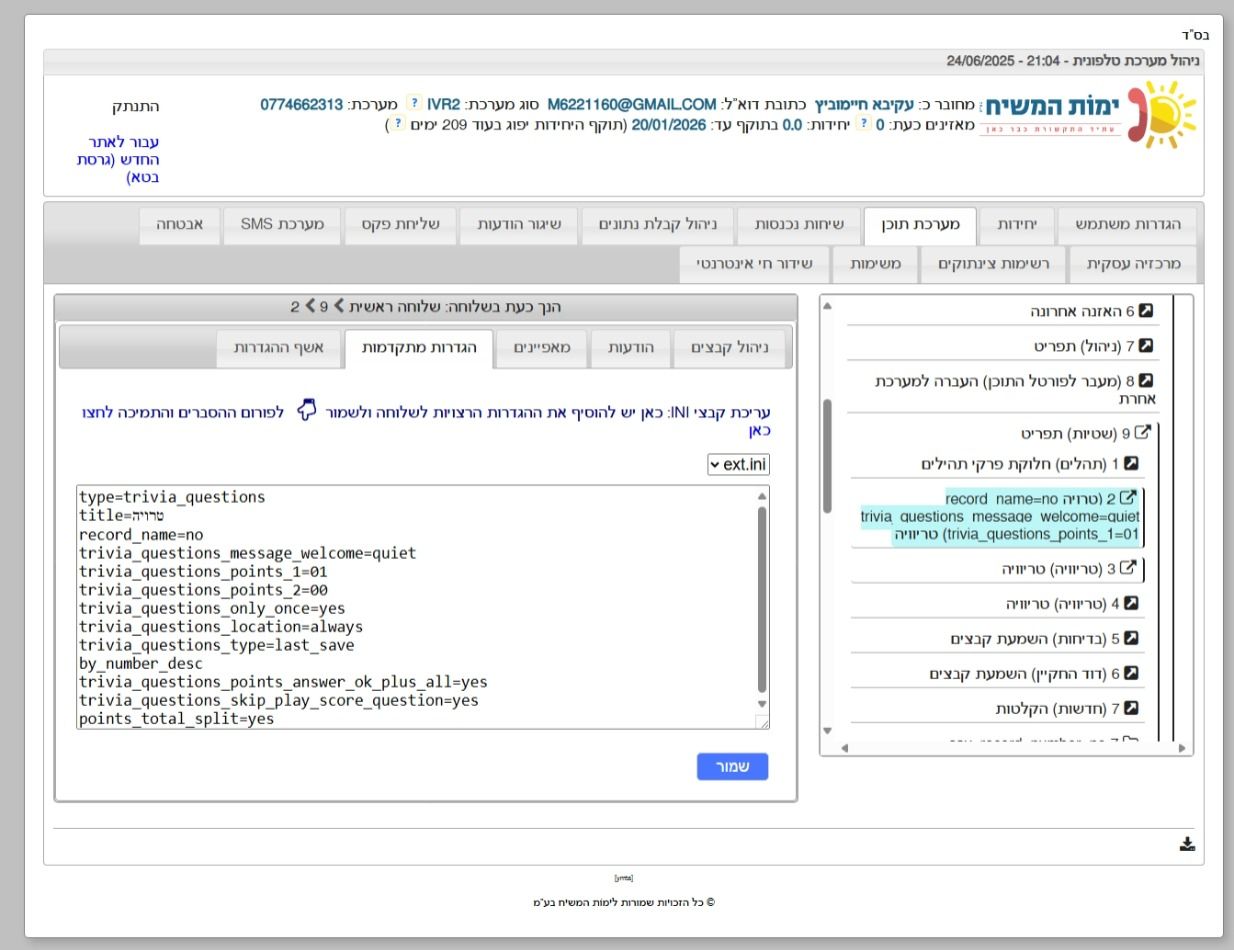Open the שידור חי אינטרנטי tab

pos(755,264)
